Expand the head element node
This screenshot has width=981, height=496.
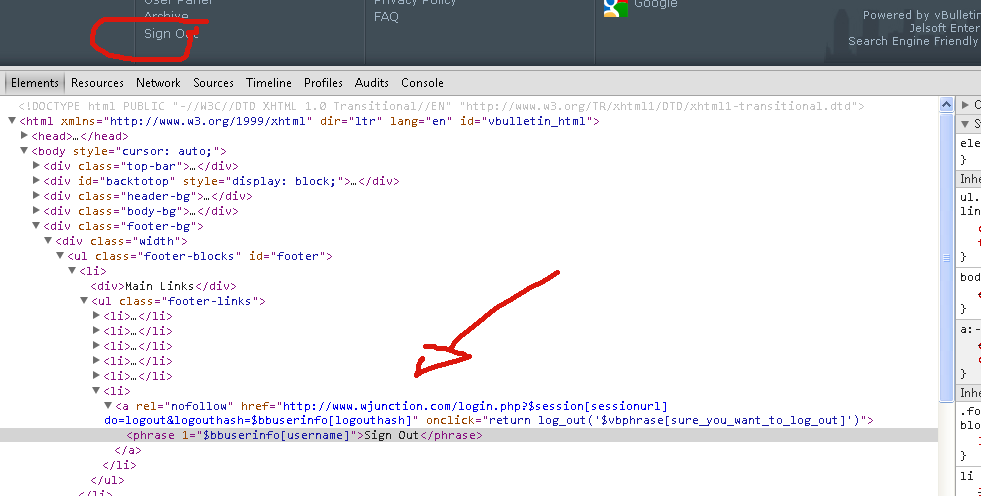[26, 136]
